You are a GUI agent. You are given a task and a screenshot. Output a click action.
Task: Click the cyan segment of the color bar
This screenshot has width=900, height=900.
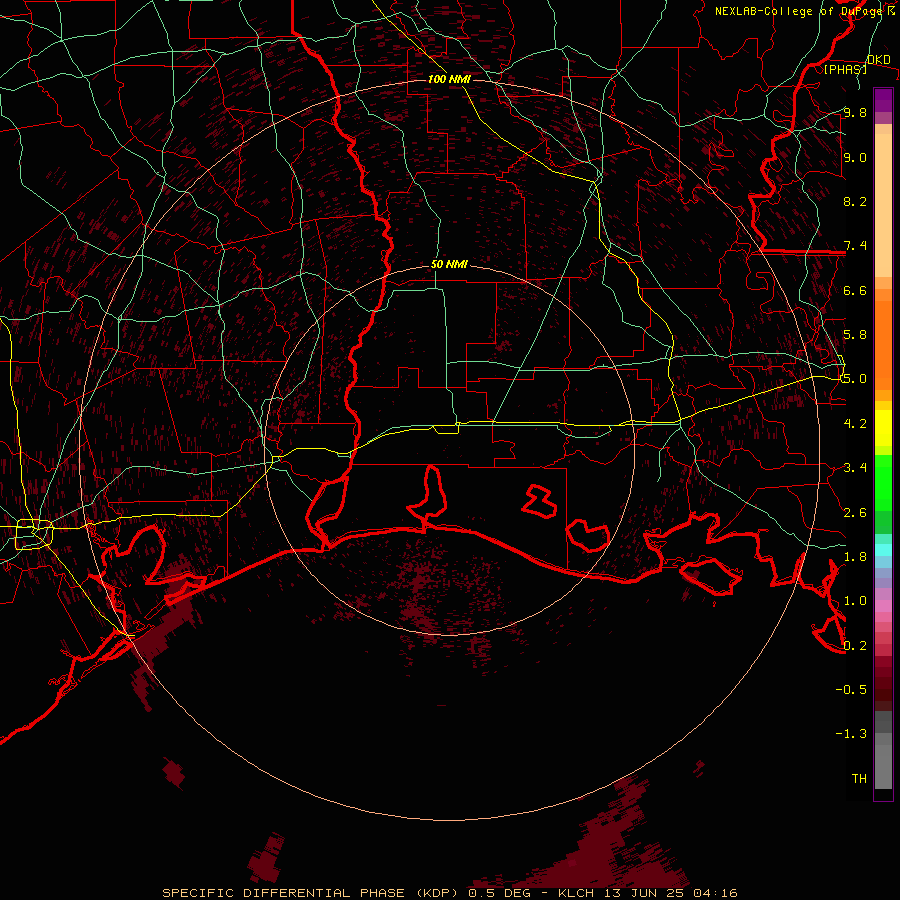point(883,550)
